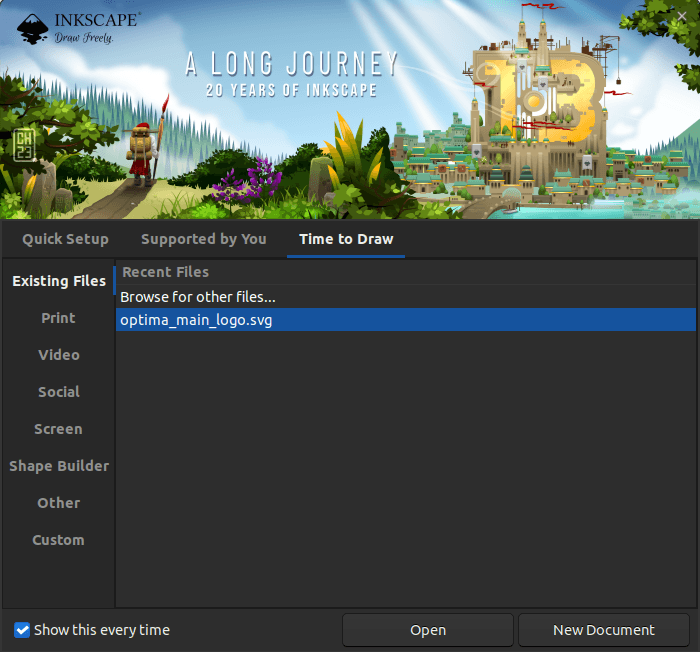Click the Recent Files column header
700x652 pixels.
(406, 272)
